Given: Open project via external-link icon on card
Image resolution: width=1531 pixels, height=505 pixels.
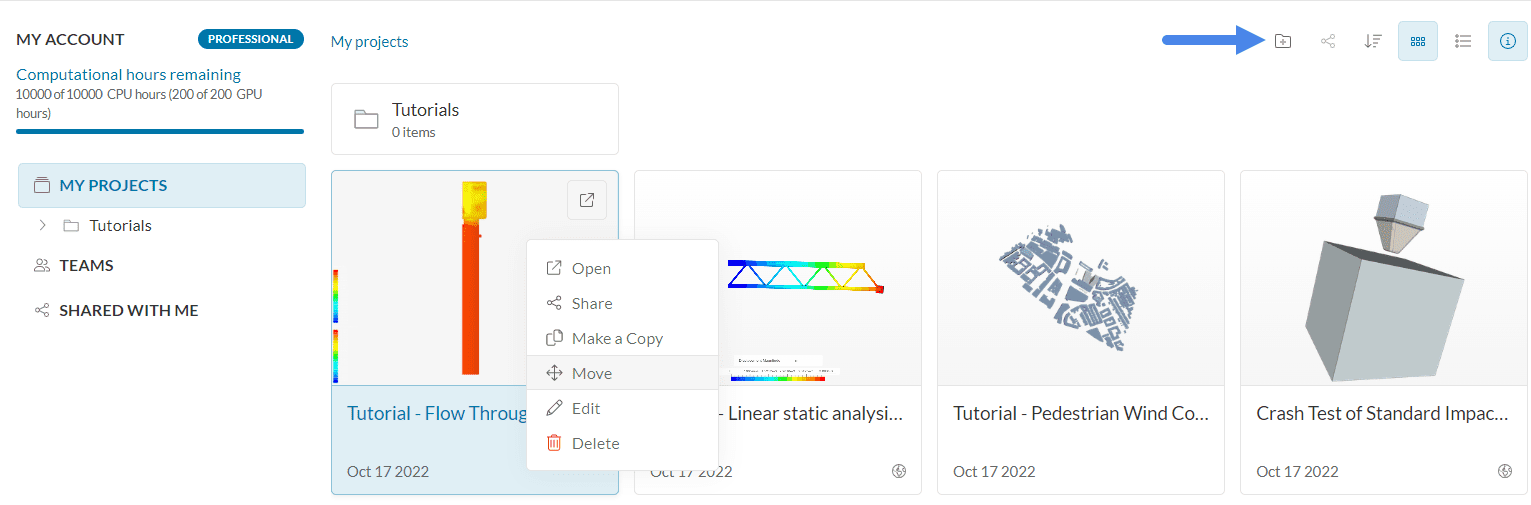Looking at the screenshot, I should [x=586, y=200].
